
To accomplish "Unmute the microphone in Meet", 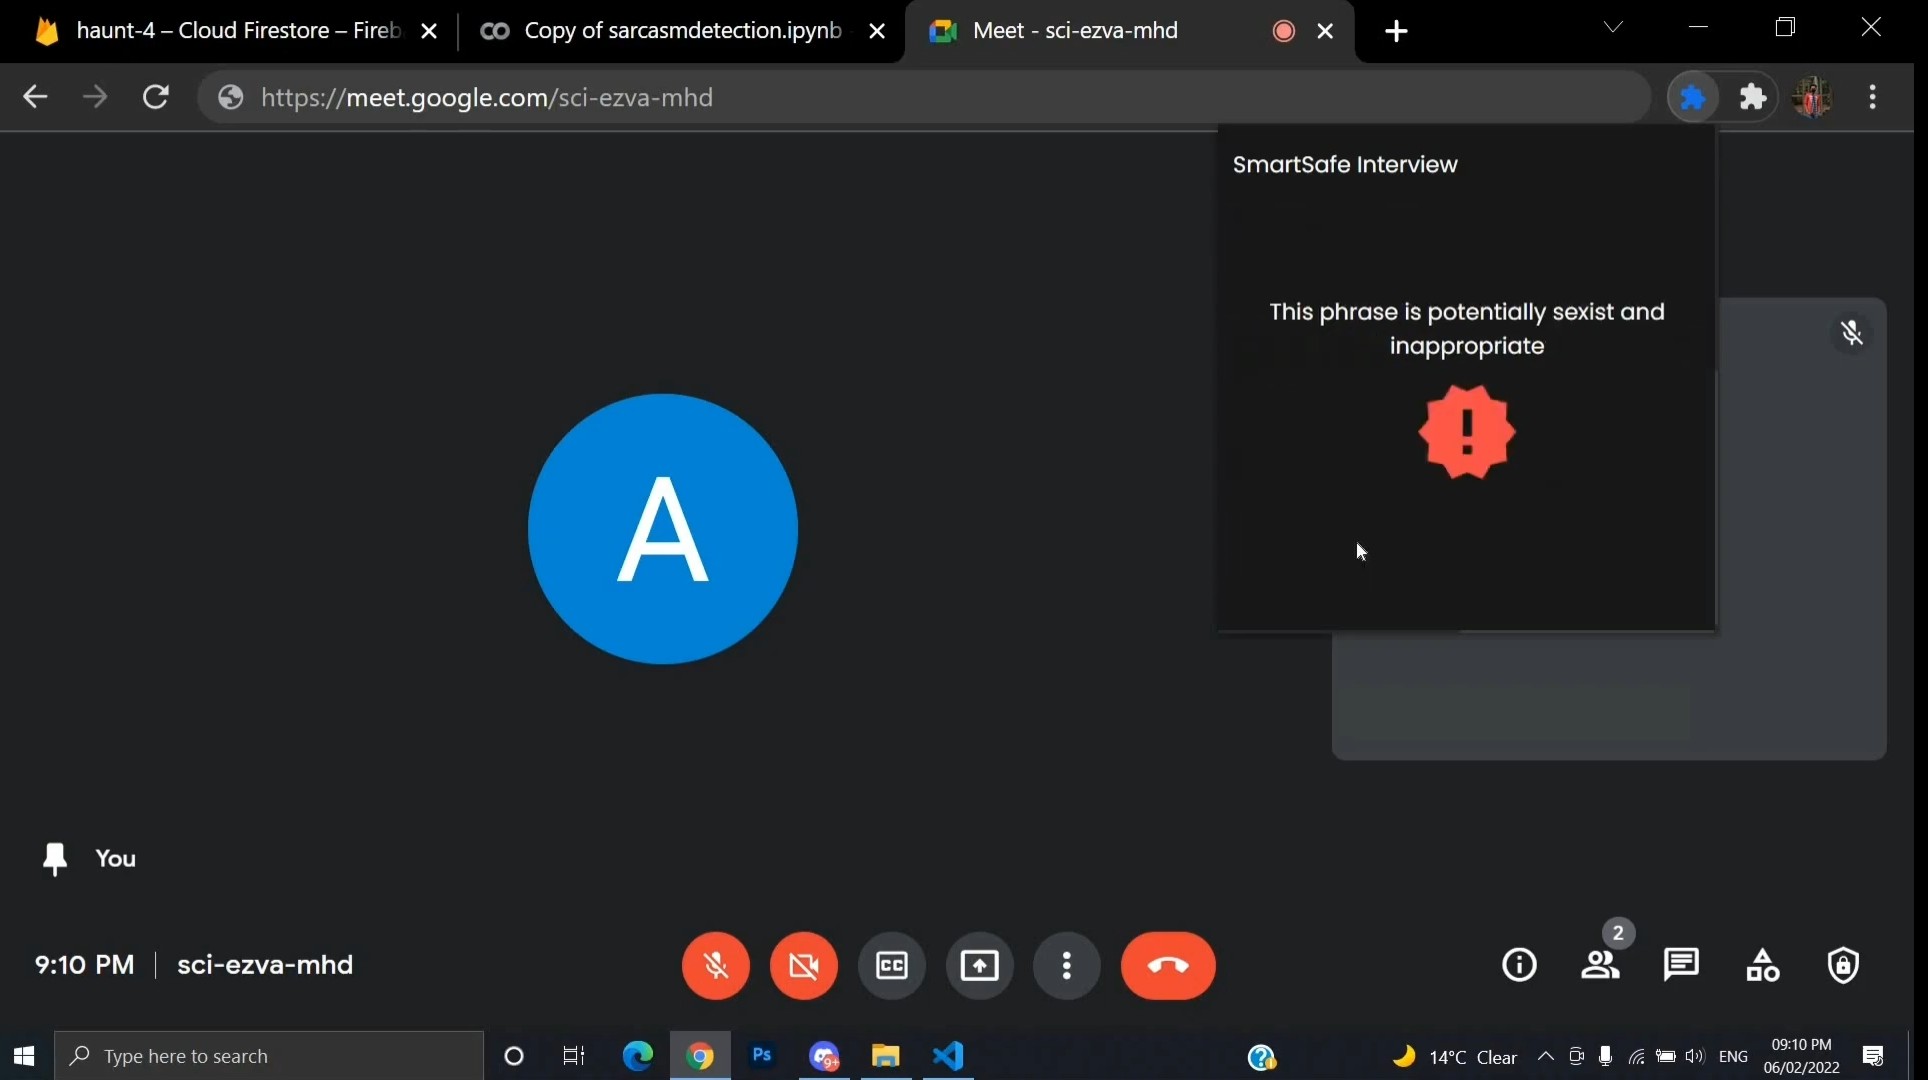I will tap(716, 966).
